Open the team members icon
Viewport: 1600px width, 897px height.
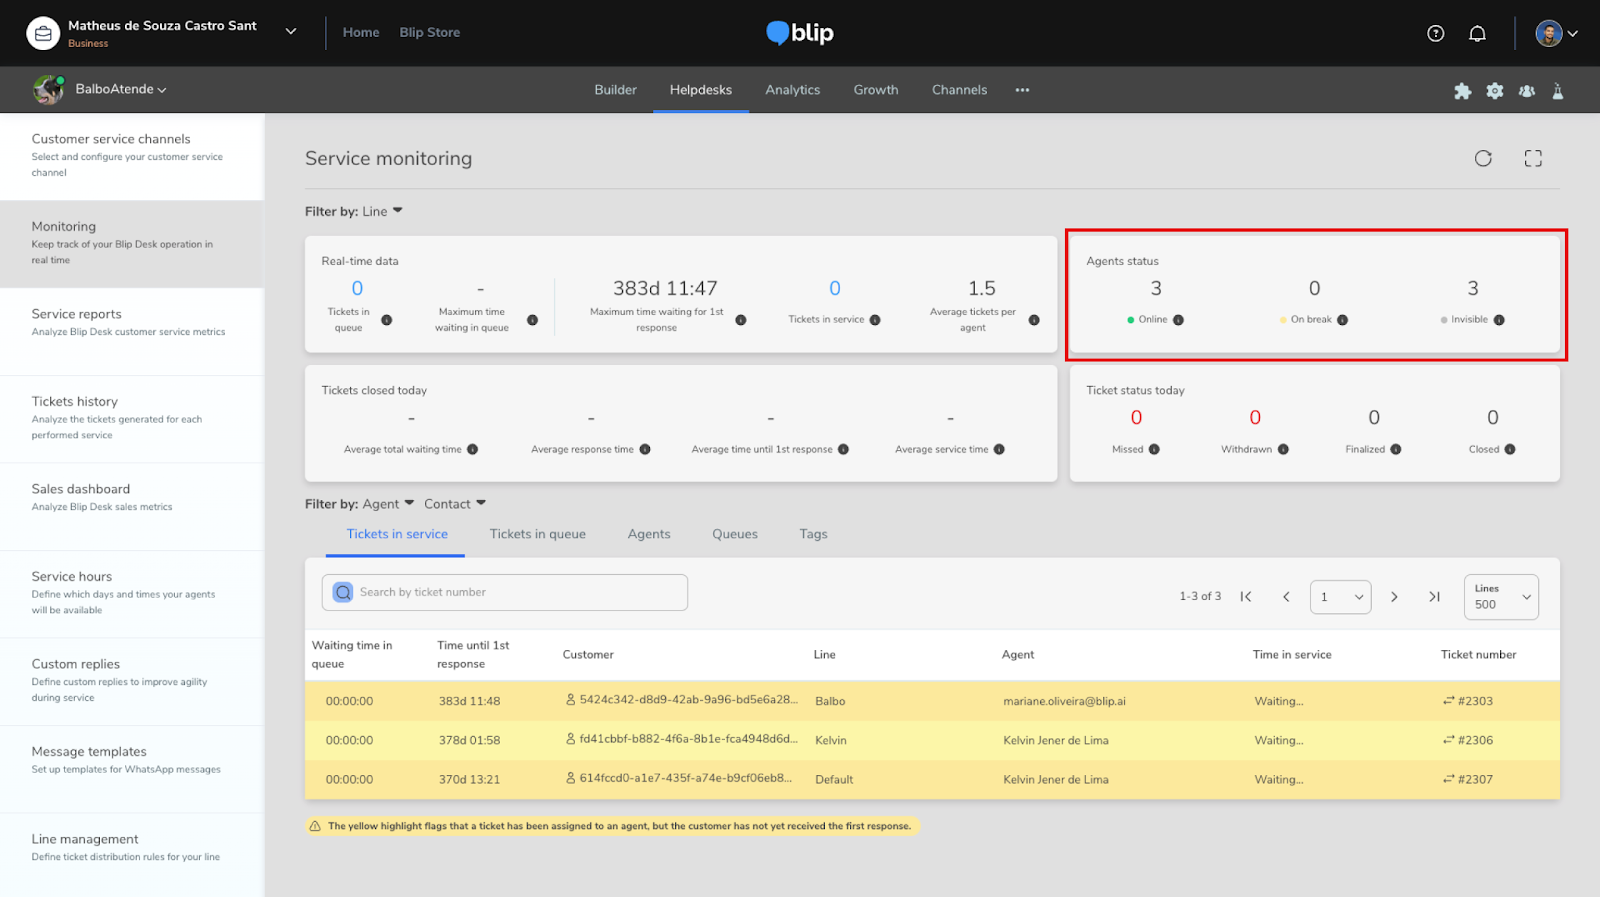[1527, 91]
